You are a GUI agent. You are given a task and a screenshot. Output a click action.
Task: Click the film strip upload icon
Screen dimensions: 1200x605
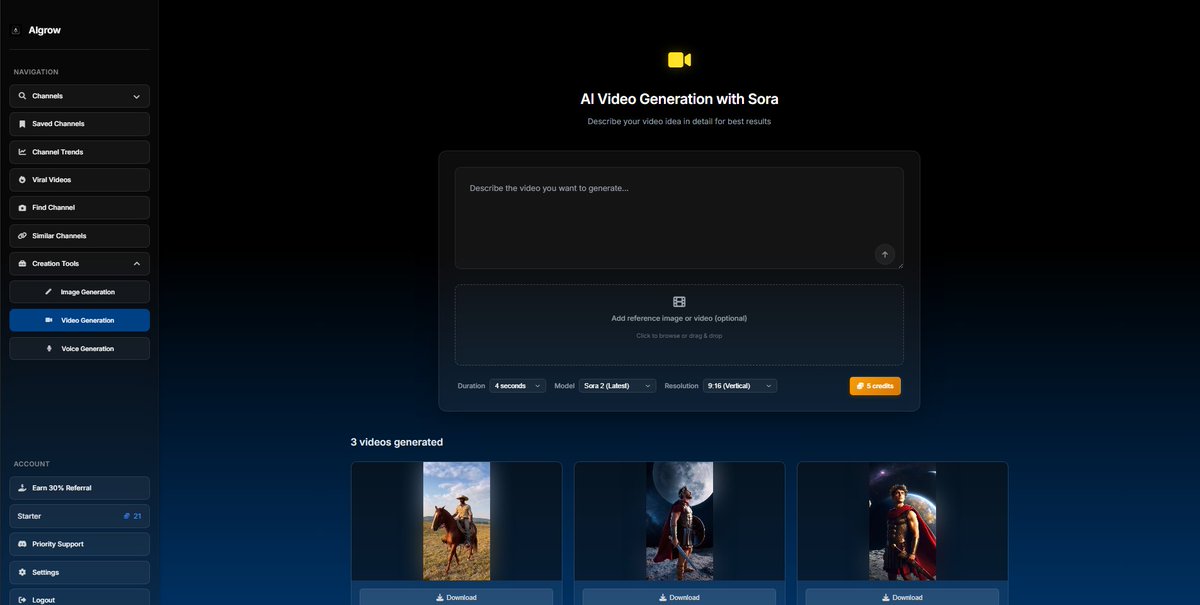click(679, 302)
